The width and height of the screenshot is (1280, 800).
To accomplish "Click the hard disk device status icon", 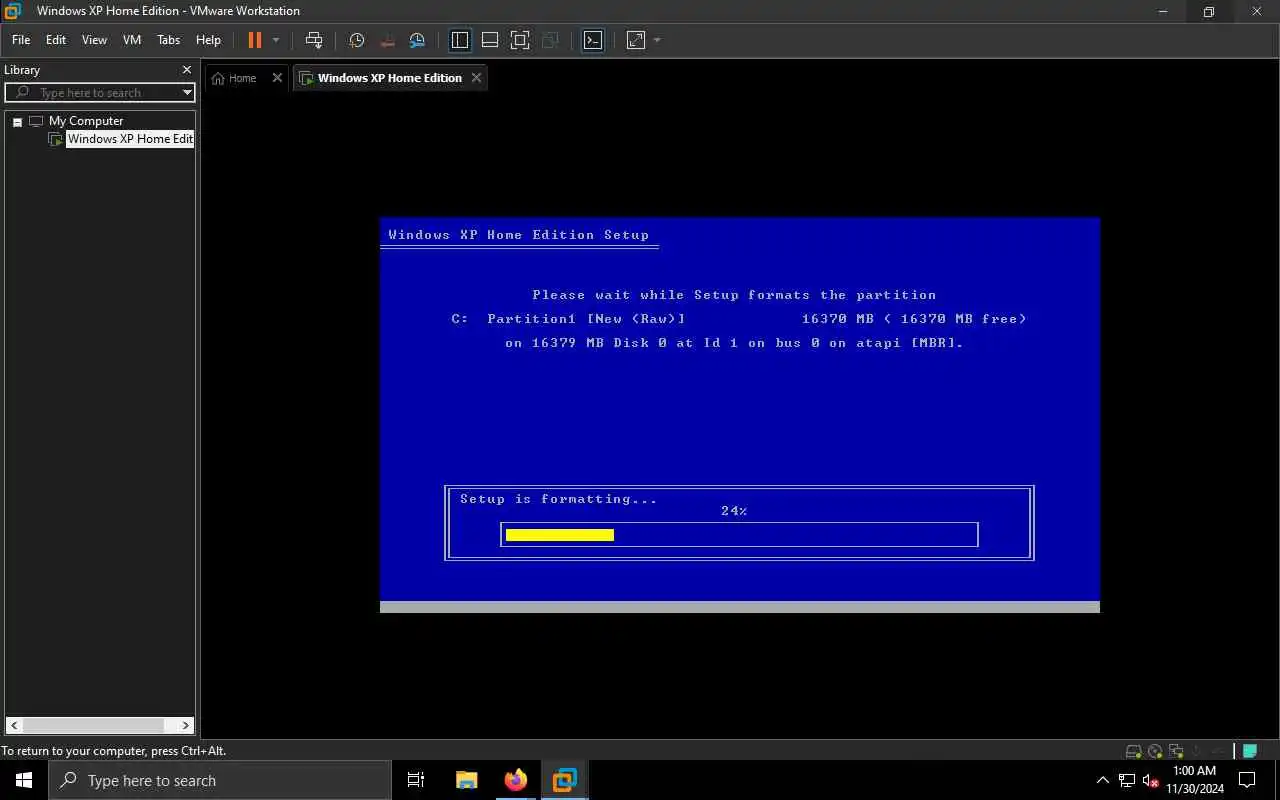I will pos(1133,751).
